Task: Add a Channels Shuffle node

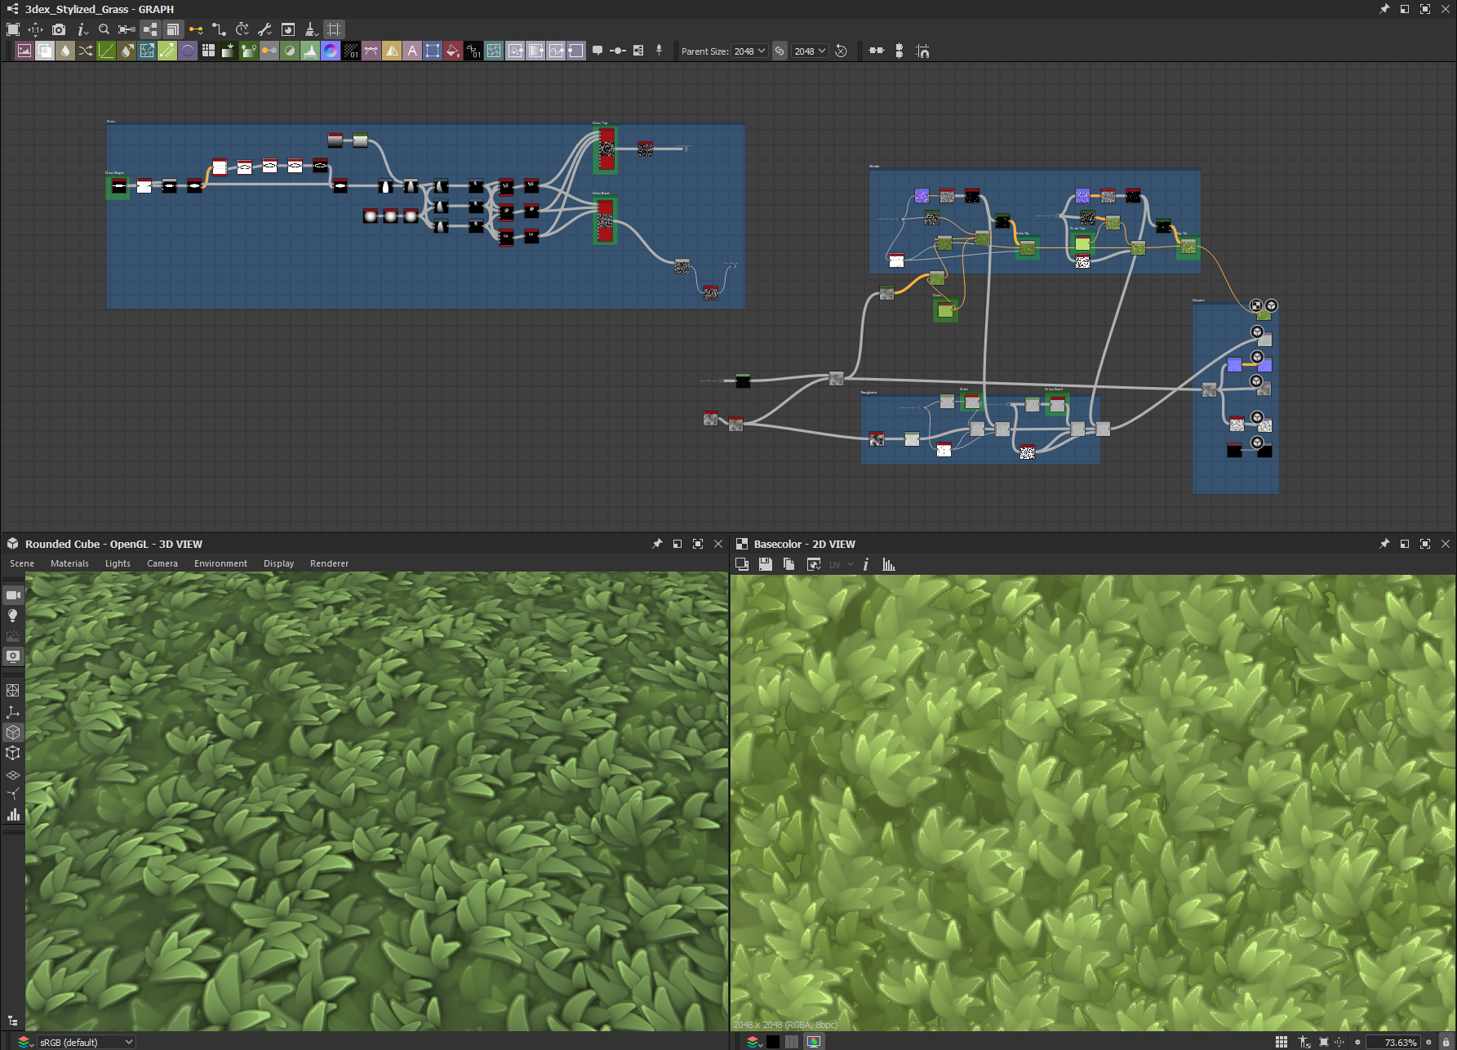Action: click(x=86, y=51)
